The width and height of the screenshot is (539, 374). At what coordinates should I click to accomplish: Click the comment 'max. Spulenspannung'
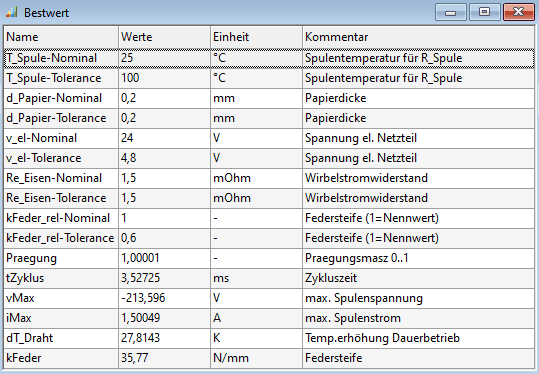[x=364, y=298]
